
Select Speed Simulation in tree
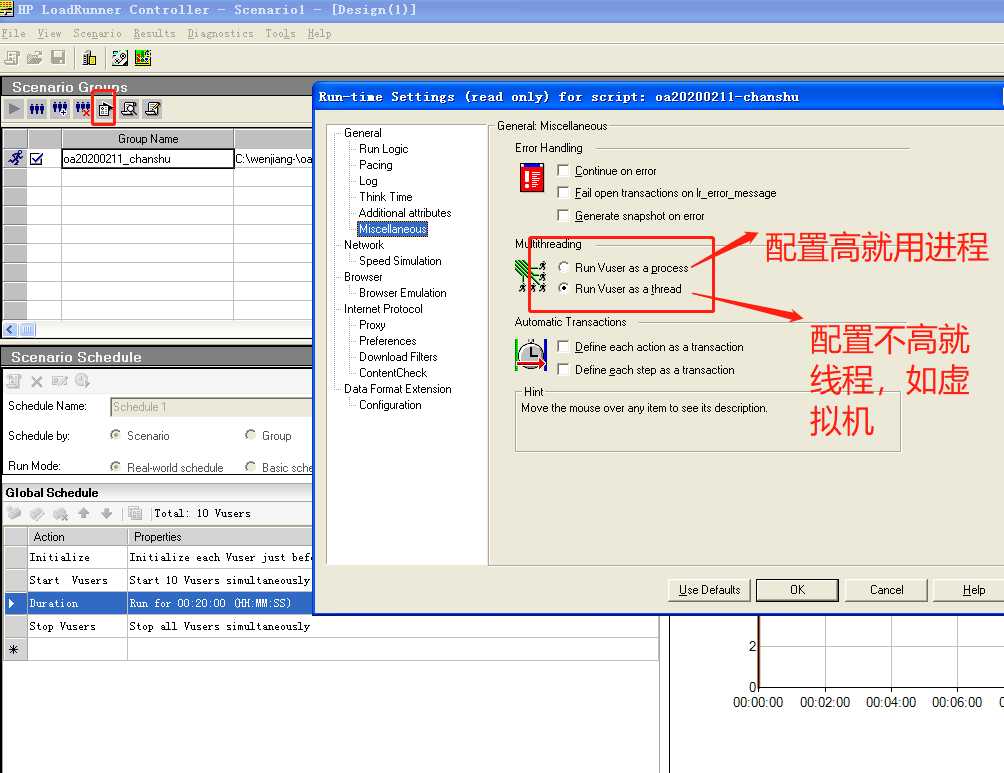pos(400,261)
